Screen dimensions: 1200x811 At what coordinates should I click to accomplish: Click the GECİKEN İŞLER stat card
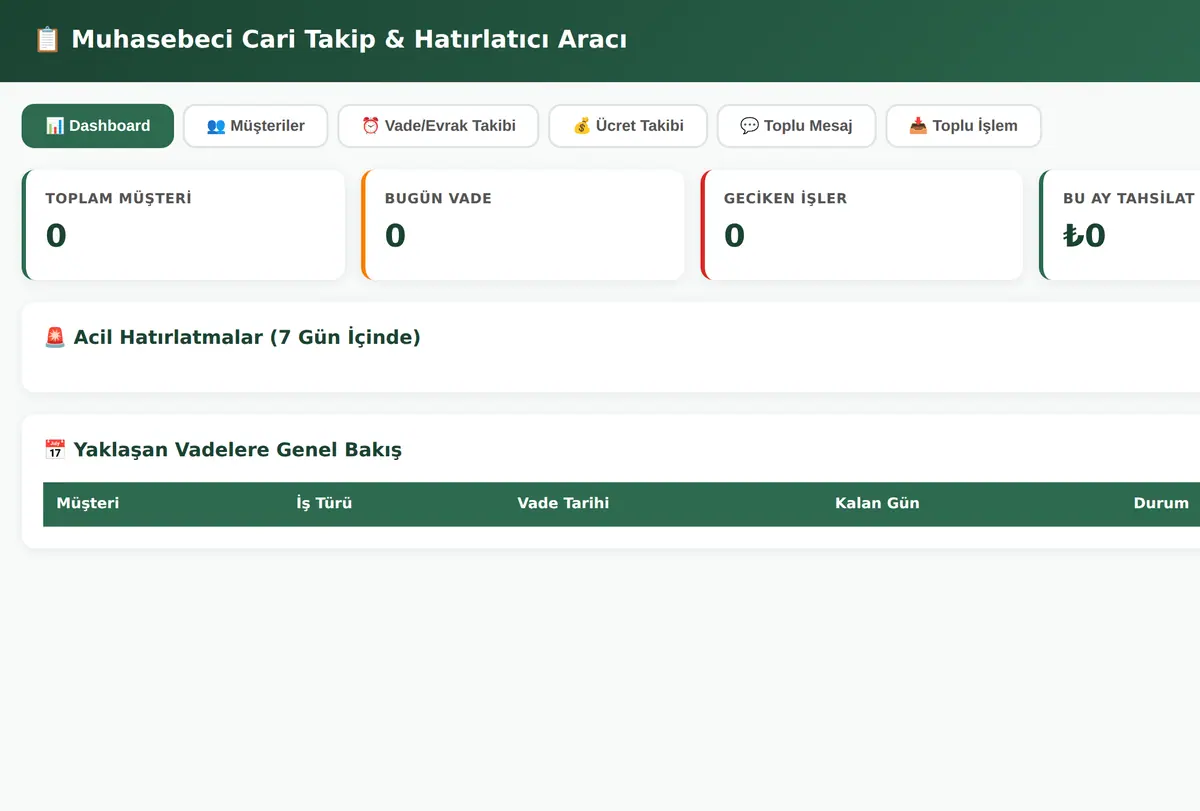click(862, 225)
